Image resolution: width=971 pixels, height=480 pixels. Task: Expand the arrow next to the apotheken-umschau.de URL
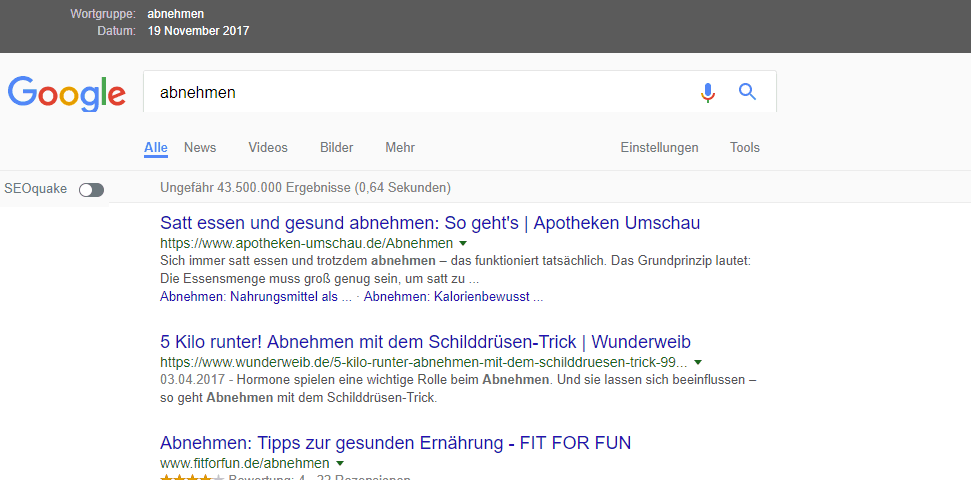click(x=463, y=243)
